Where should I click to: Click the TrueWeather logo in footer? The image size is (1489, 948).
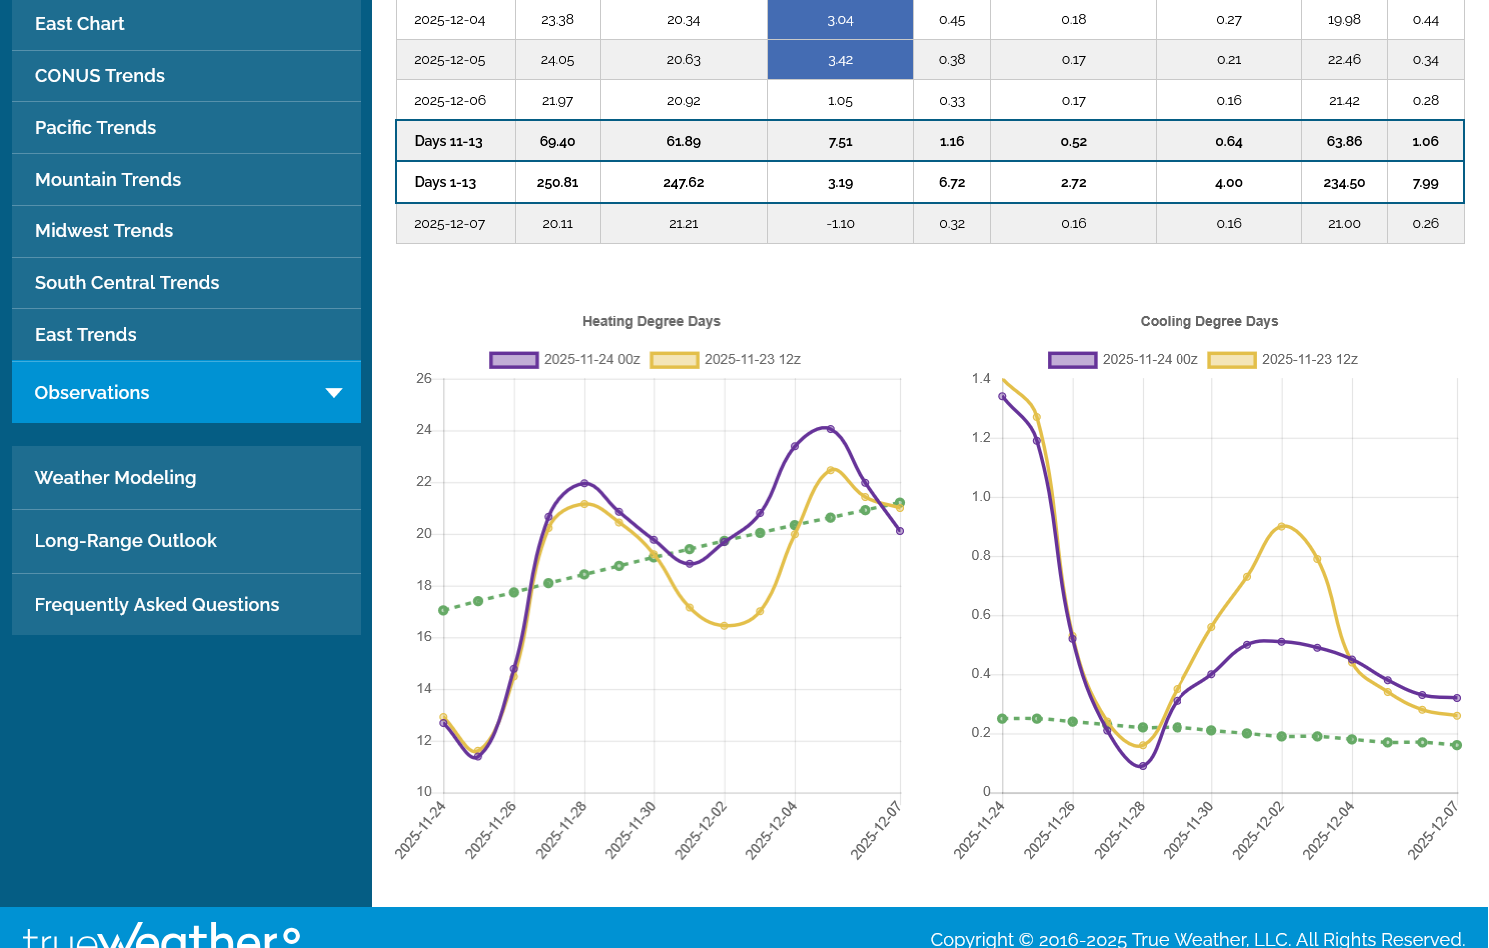coord(161,935)
